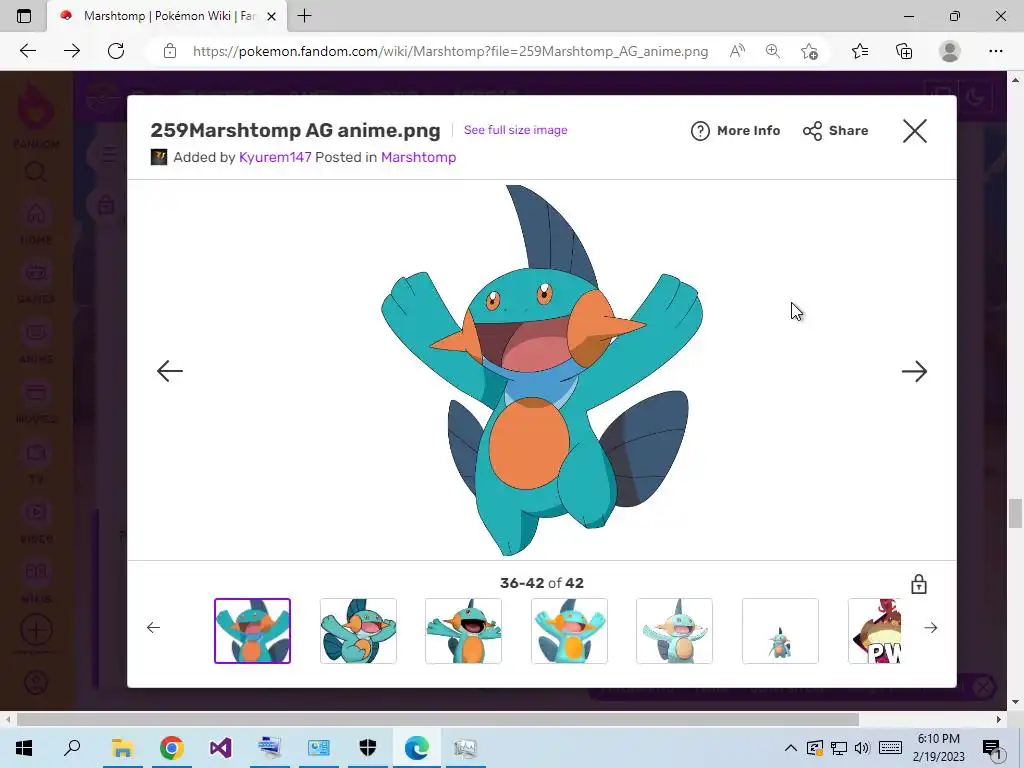
Task: Select the first highlighted Marshtomp thumbnail
Action: pyautogui.click(x=252, y=631)
